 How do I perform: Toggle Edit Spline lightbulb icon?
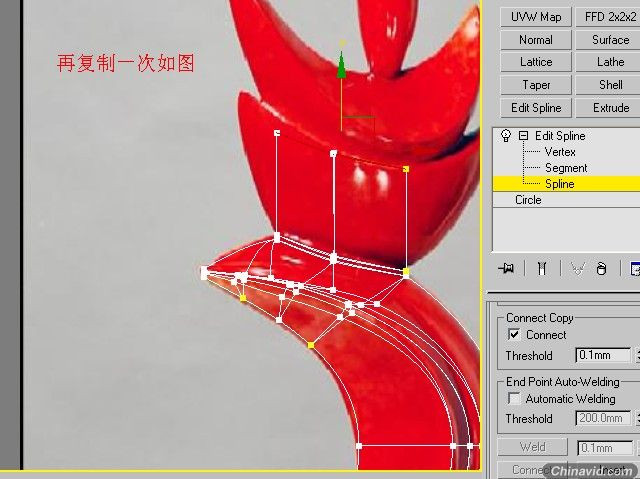point(506,136)
